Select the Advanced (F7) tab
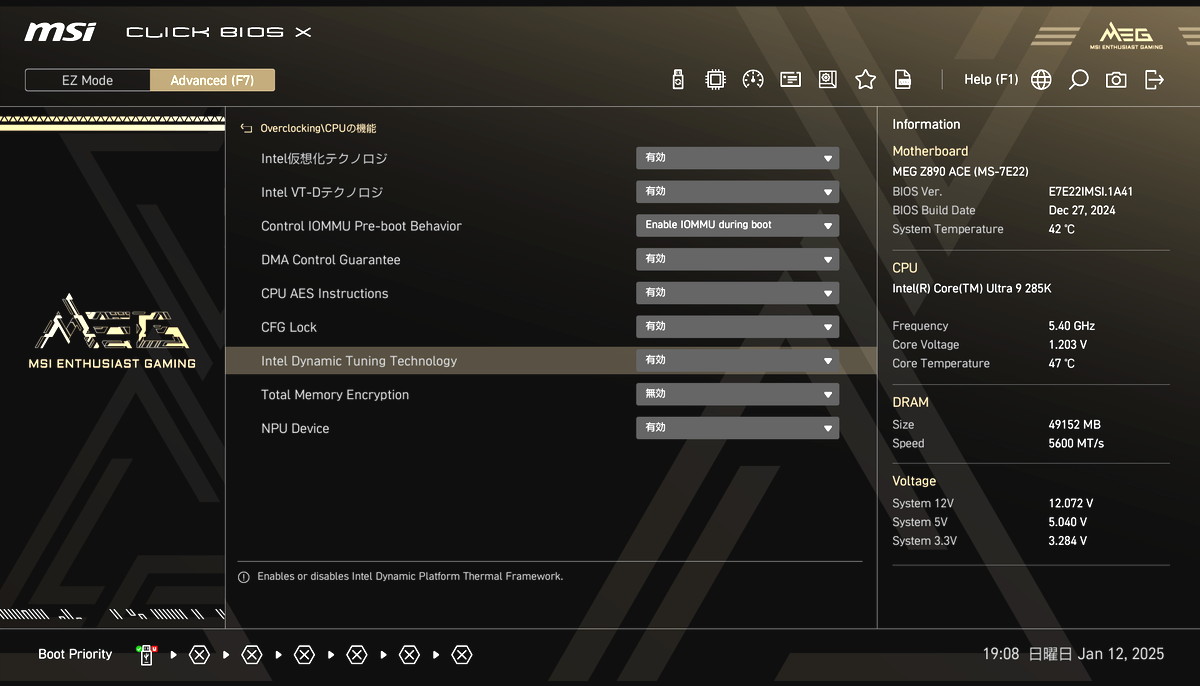The image size is (1200, 686). 212,80
